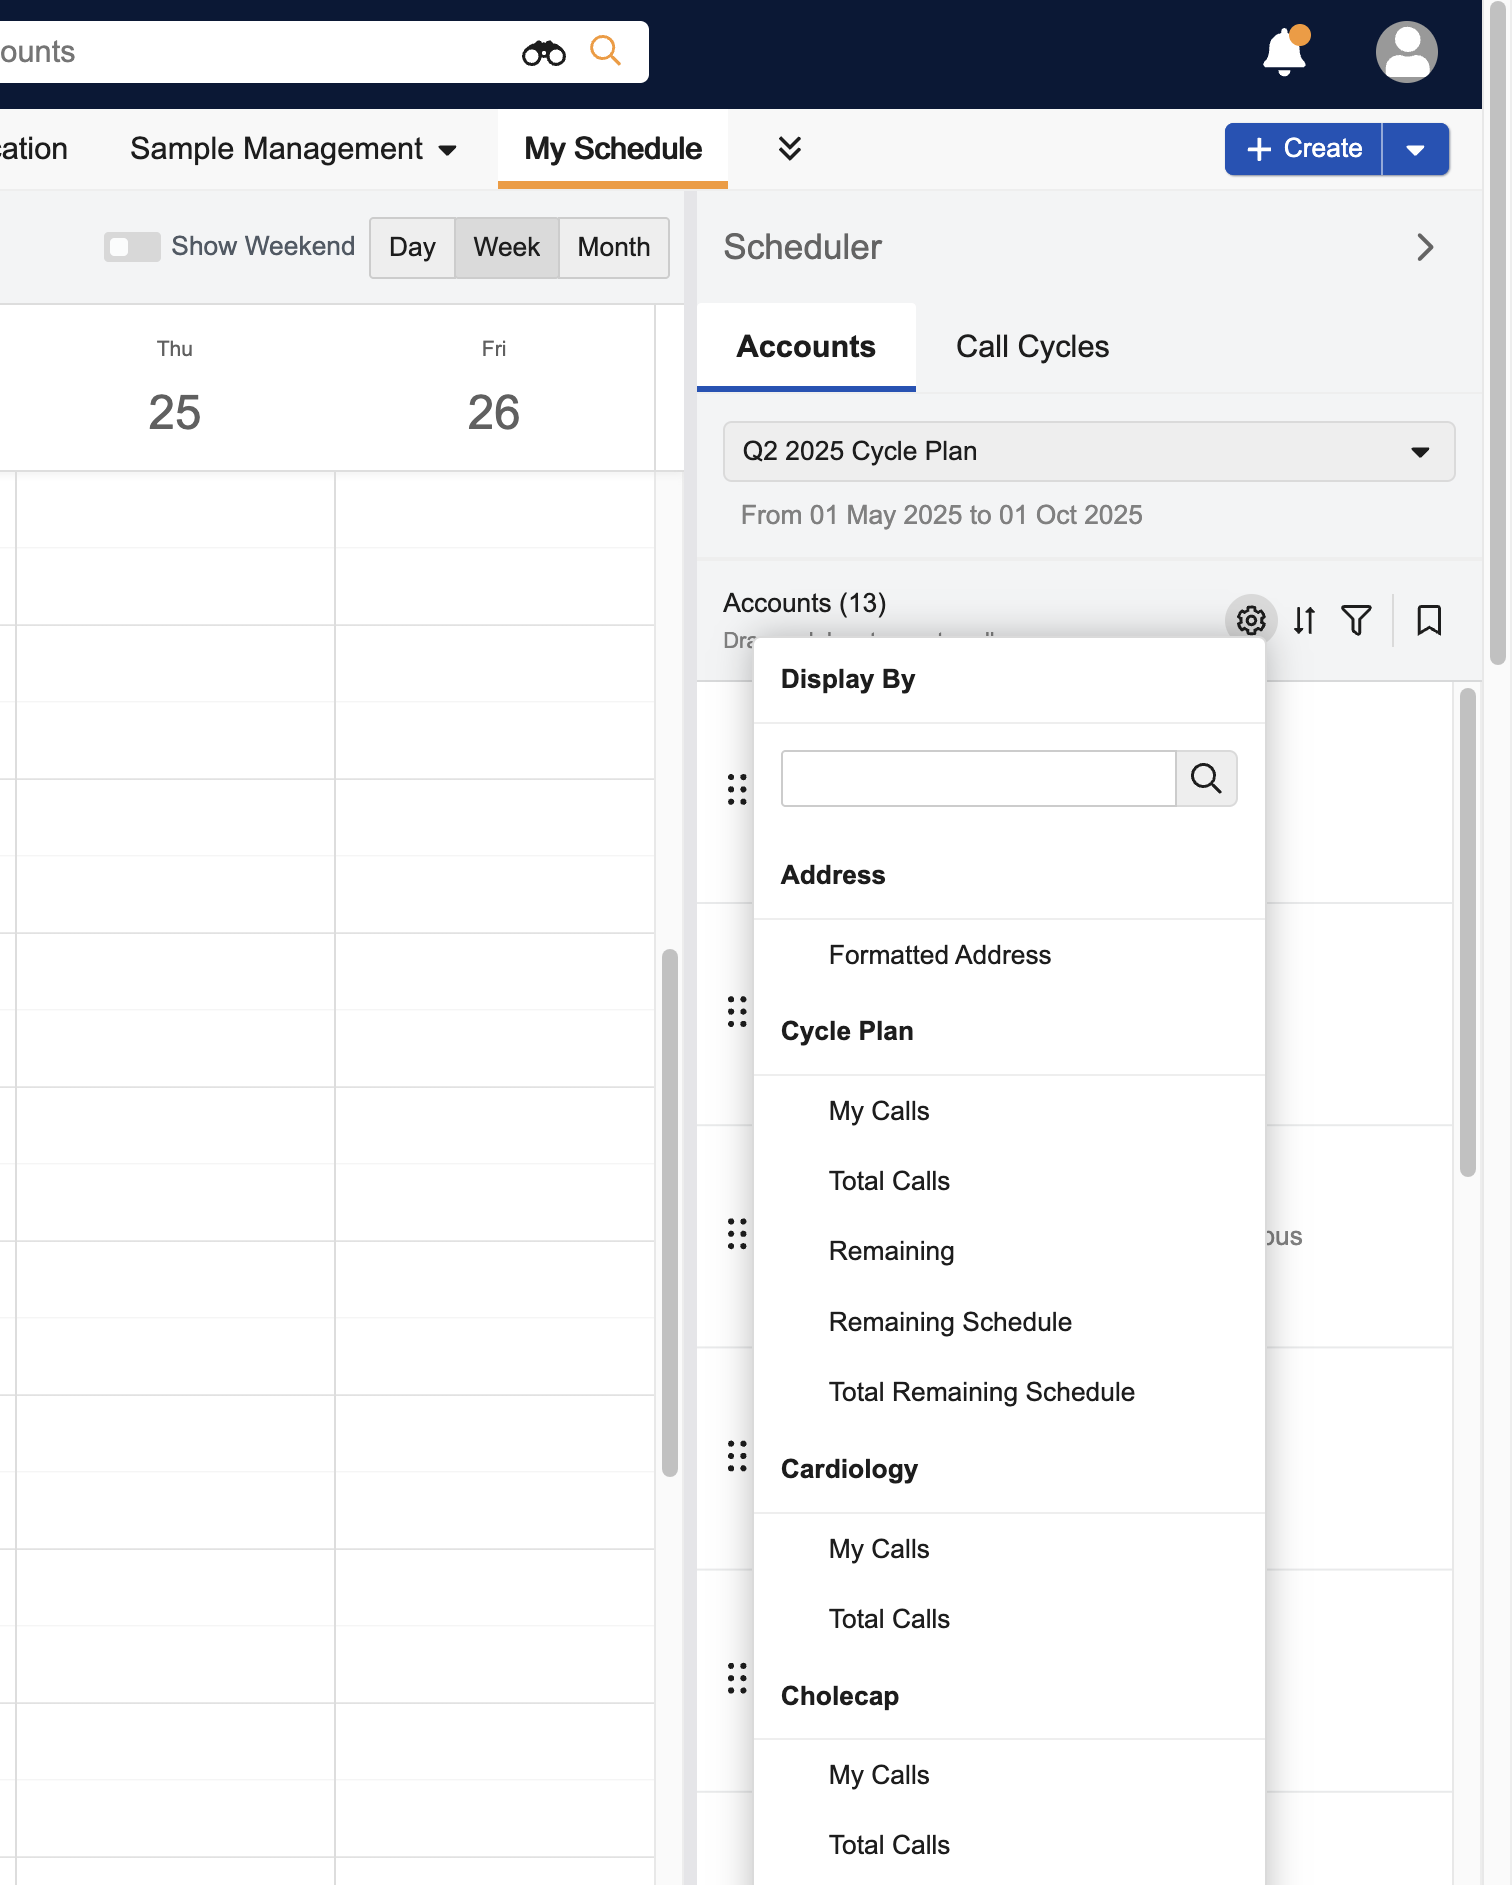The height and width of the screenshot is (1885, 1512).
Task: Click the orange magnifier search icon
Action: pos(605,51)
